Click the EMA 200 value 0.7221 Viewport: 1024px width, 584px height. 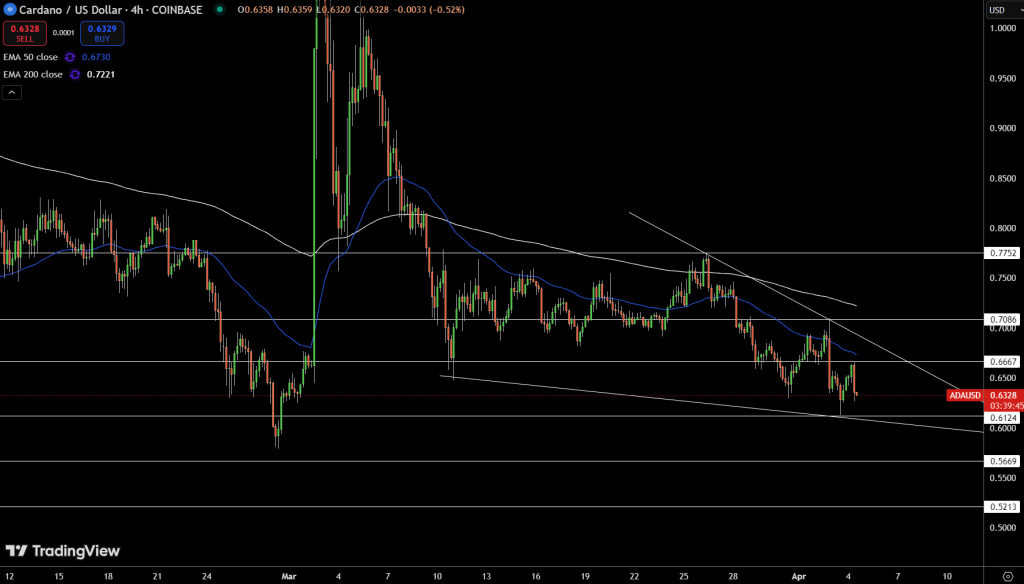[101, 74]
